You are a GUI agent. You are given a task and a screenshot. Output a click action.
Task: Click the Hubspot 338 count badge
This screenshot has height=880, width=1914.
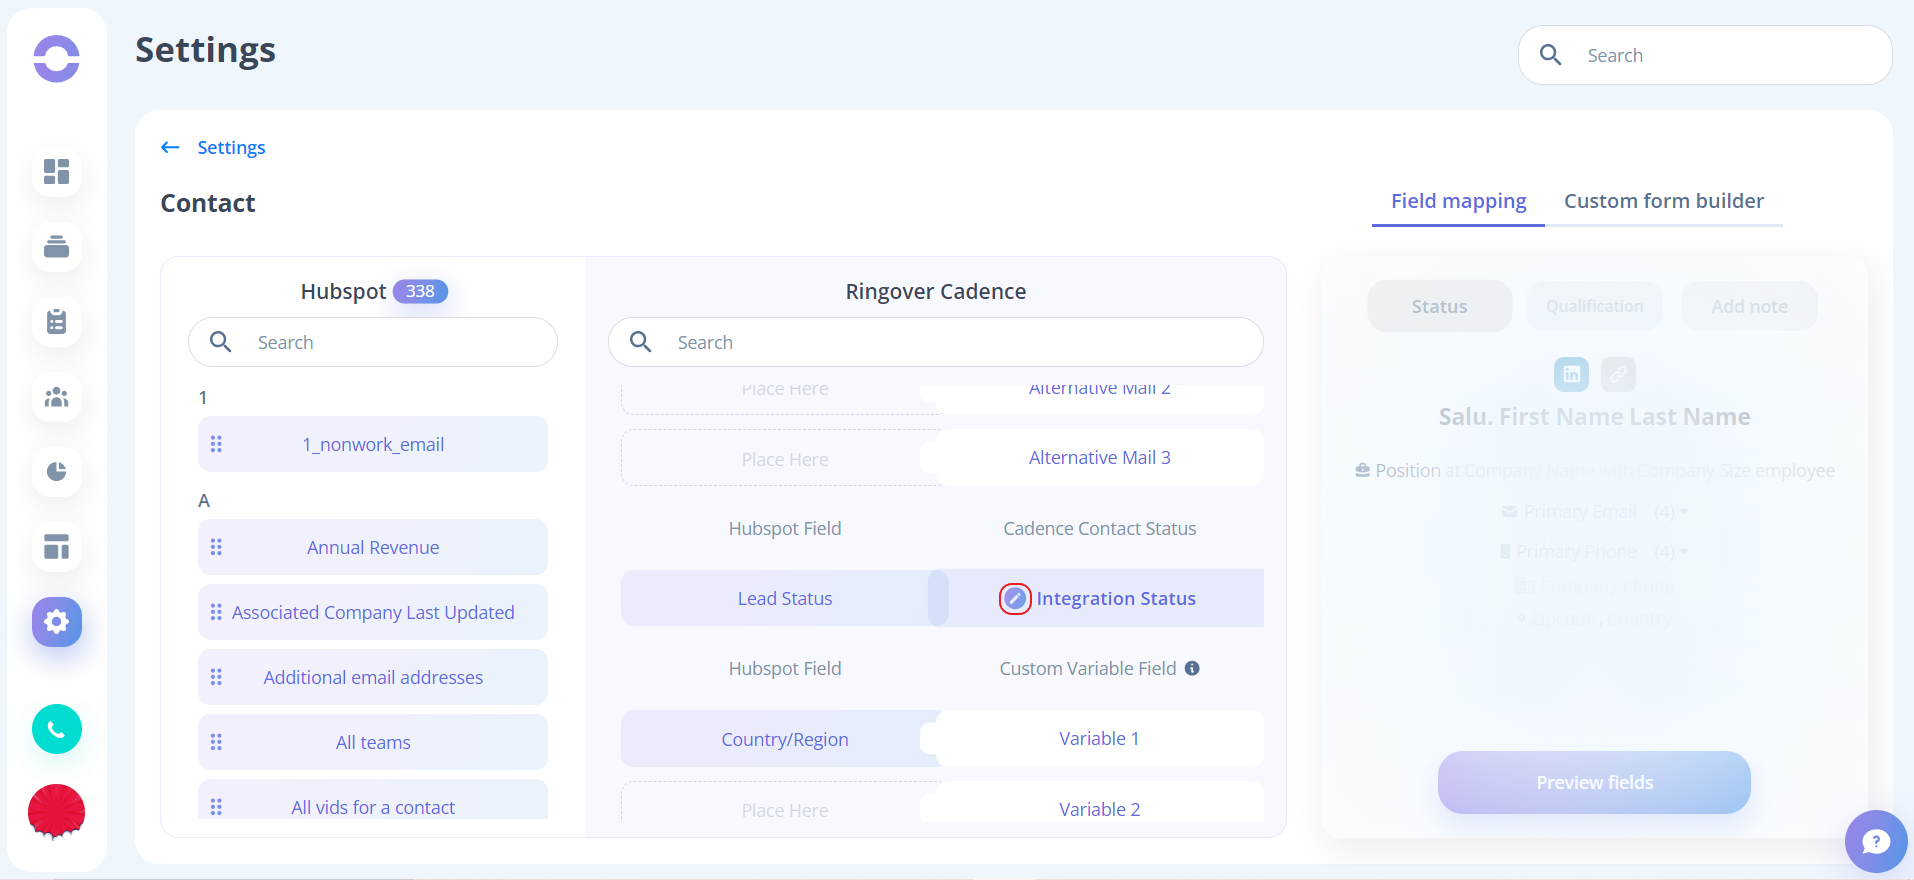pyautogui.click(x=420, y=291)
